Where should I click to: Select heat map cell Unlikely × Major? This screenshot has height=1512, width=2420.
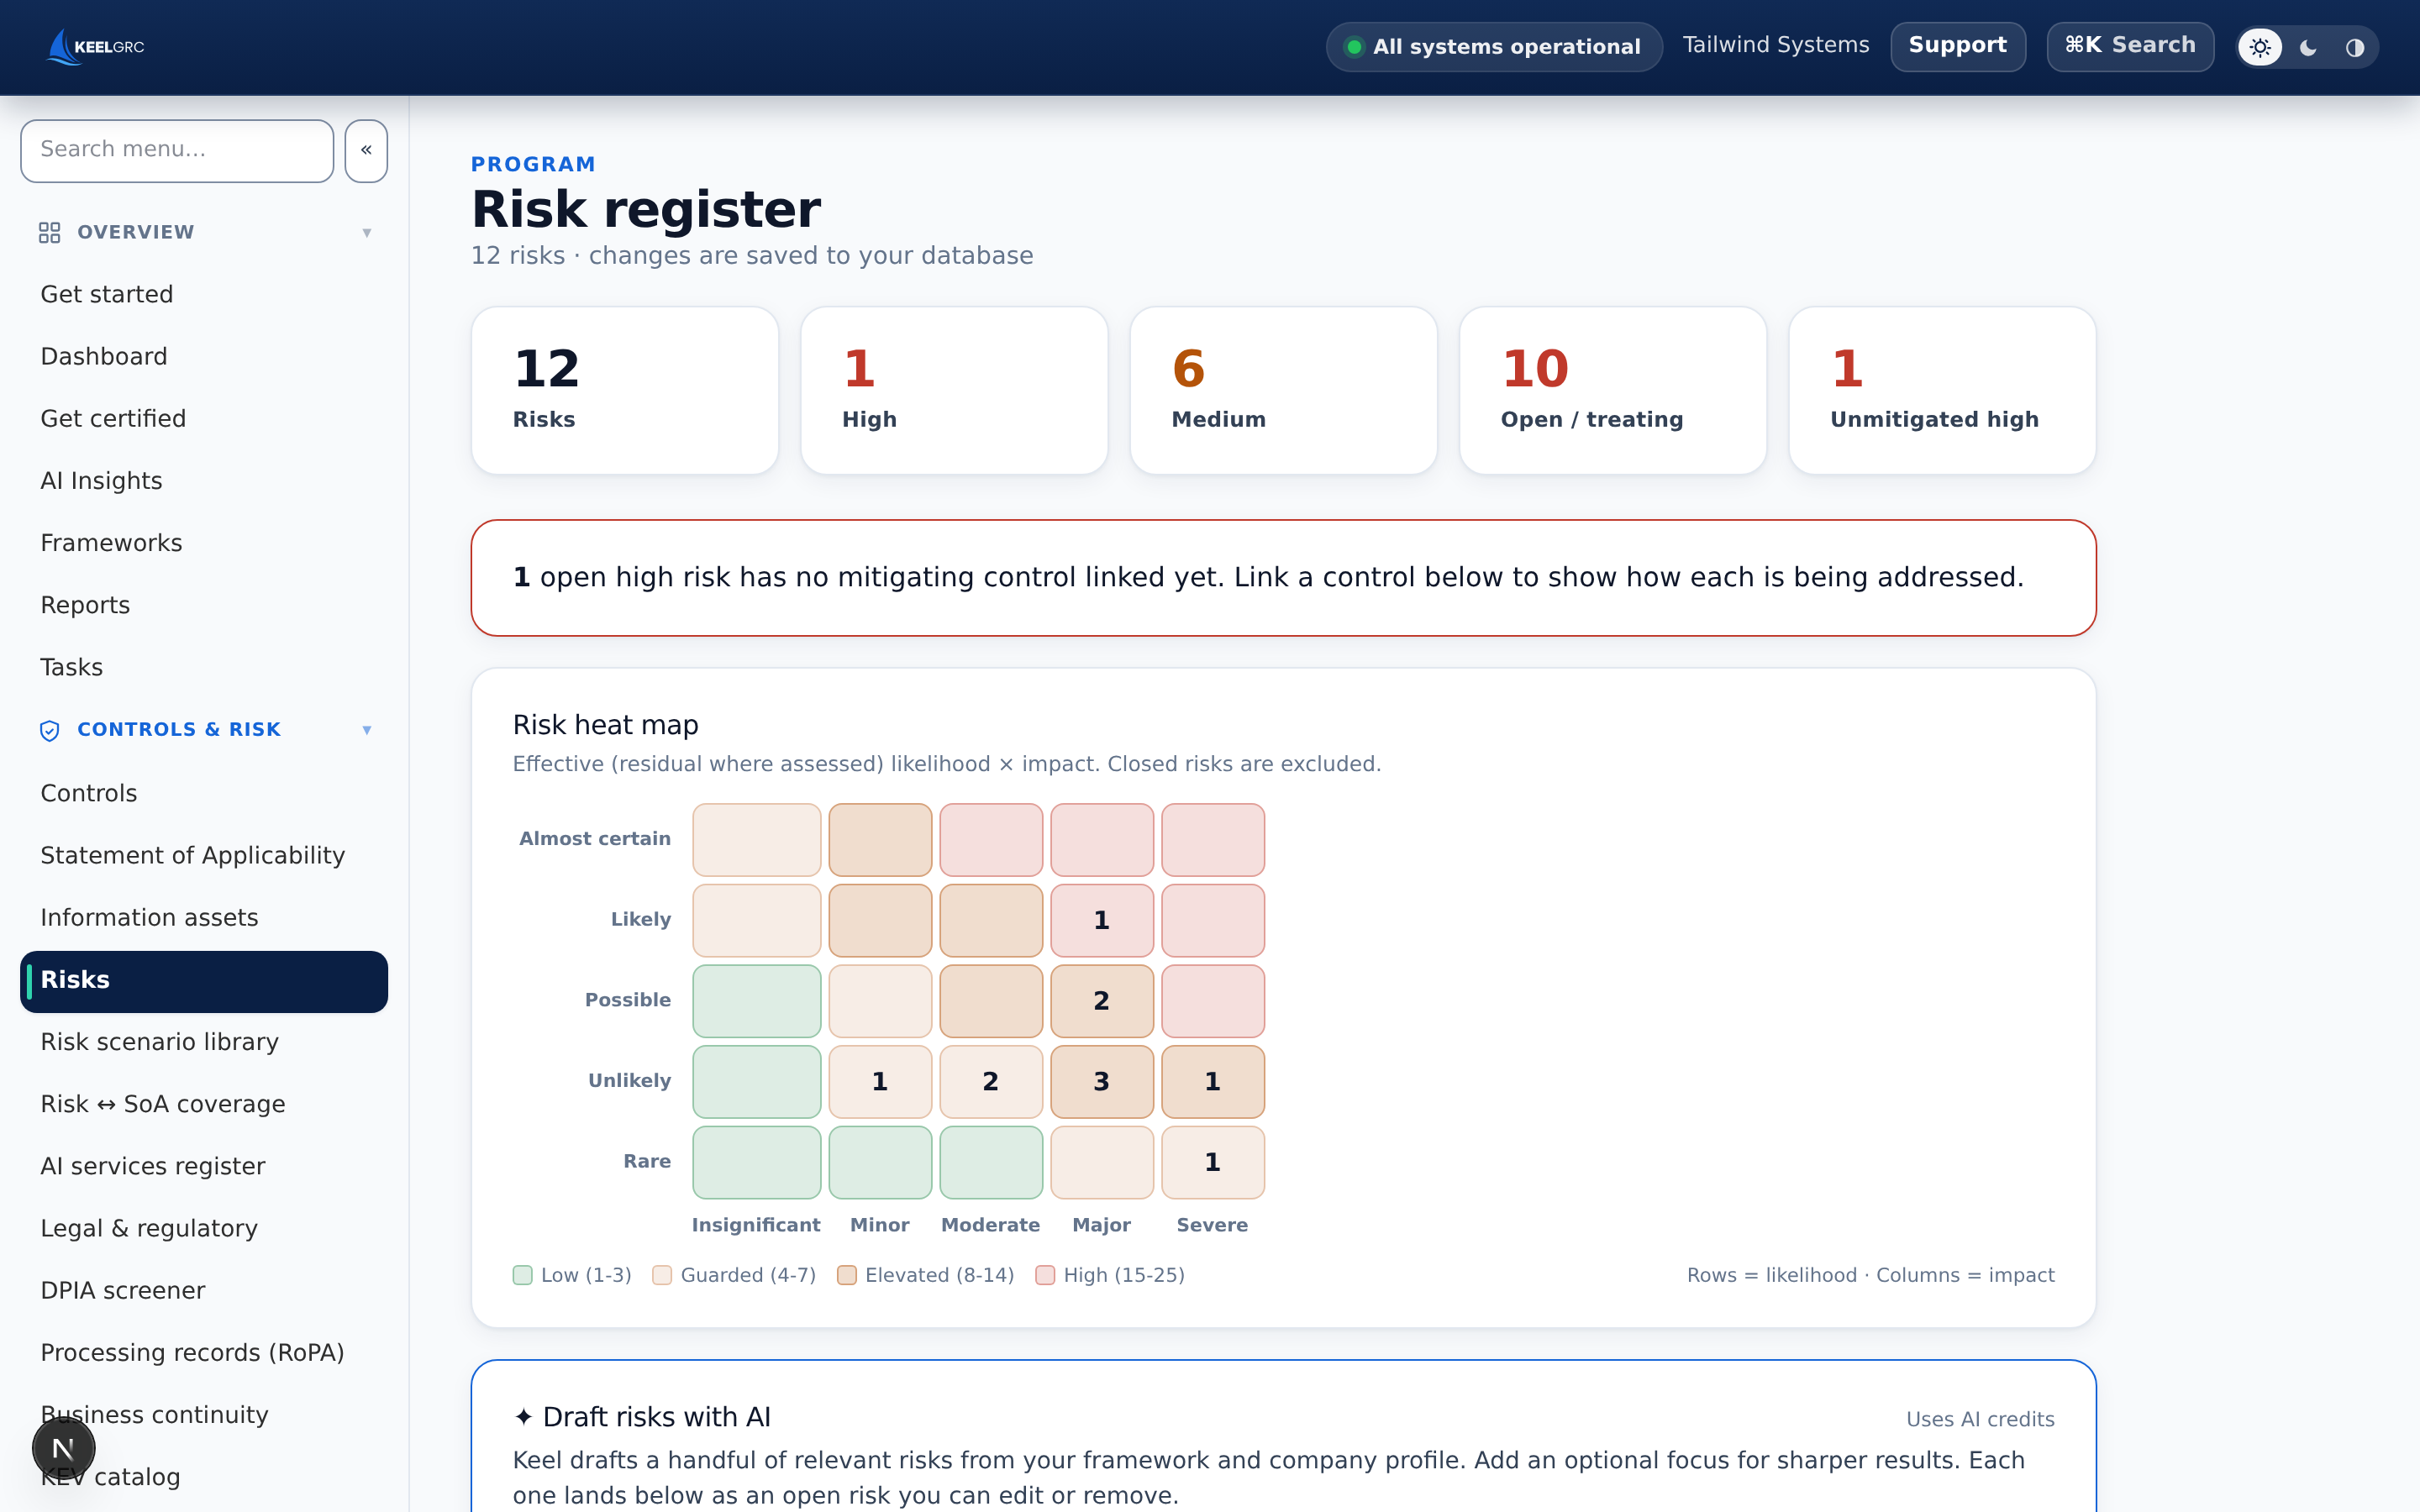1101,1082
